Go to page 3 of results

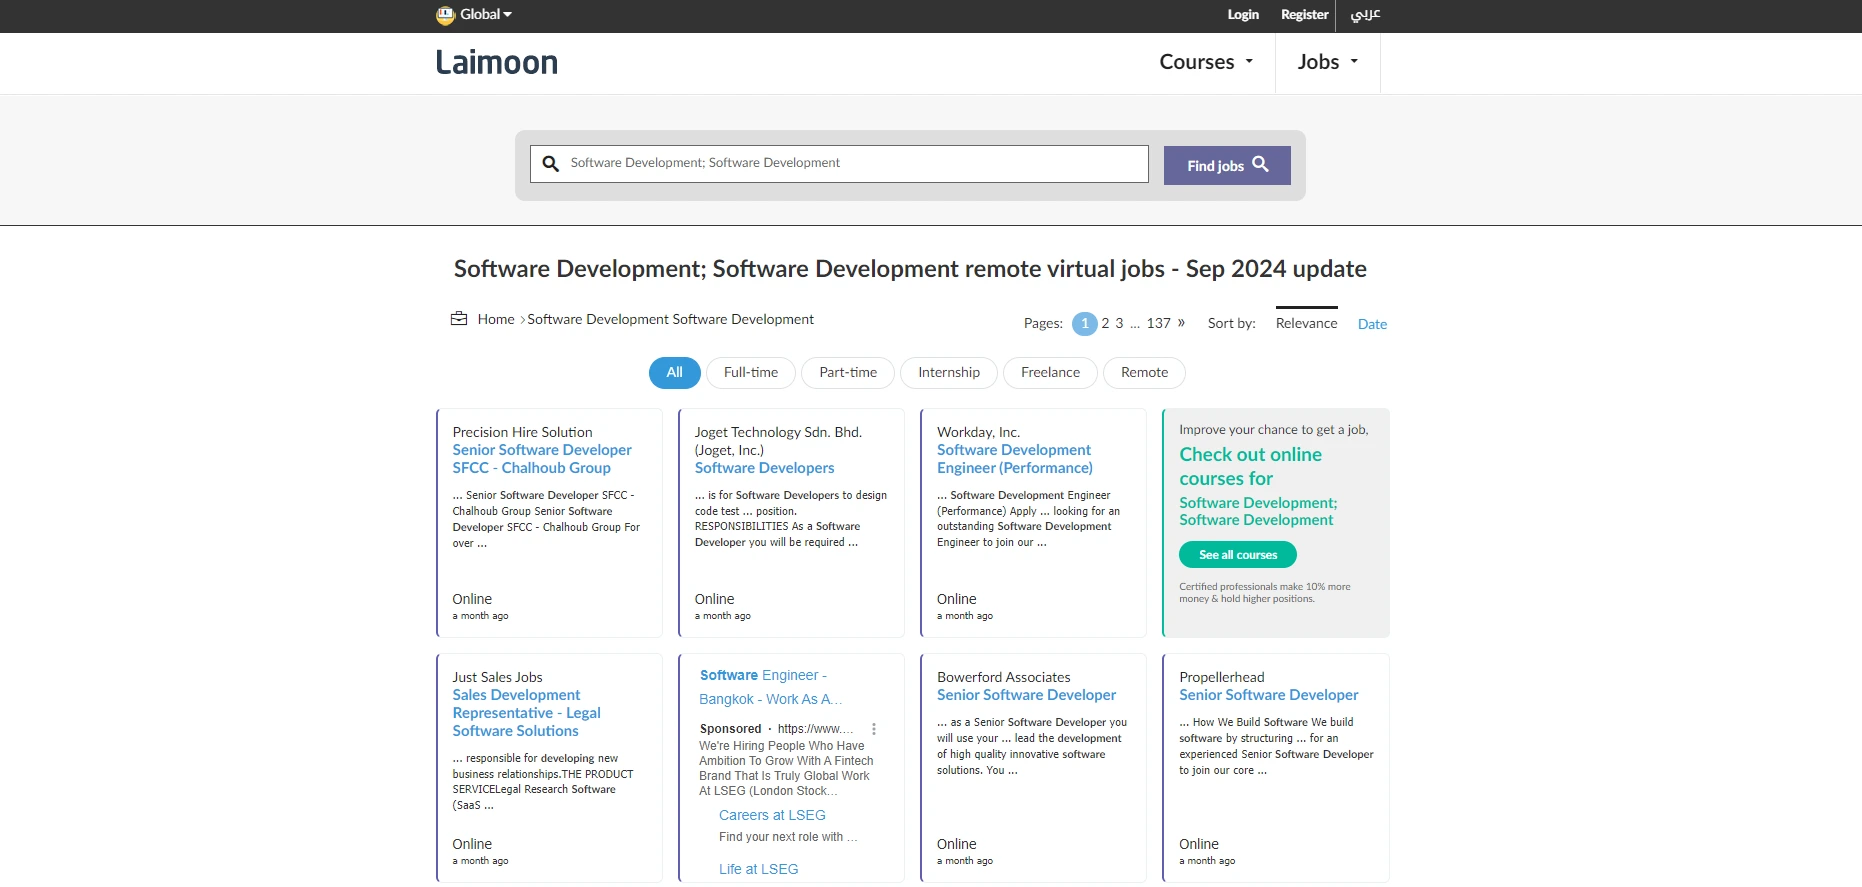[1119, 323]
